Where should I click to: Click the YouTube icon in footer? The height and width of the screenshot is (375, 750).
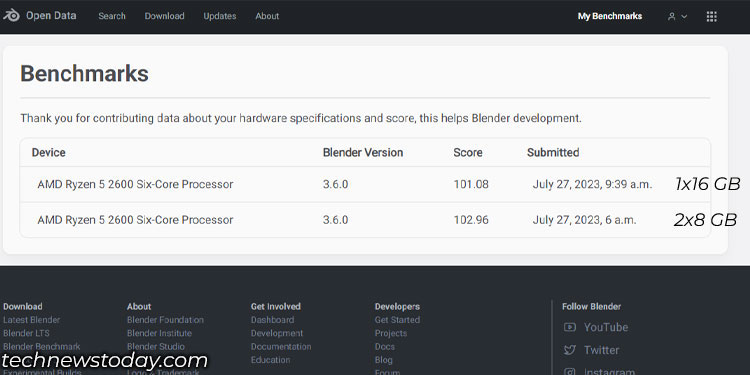(570, 327)
